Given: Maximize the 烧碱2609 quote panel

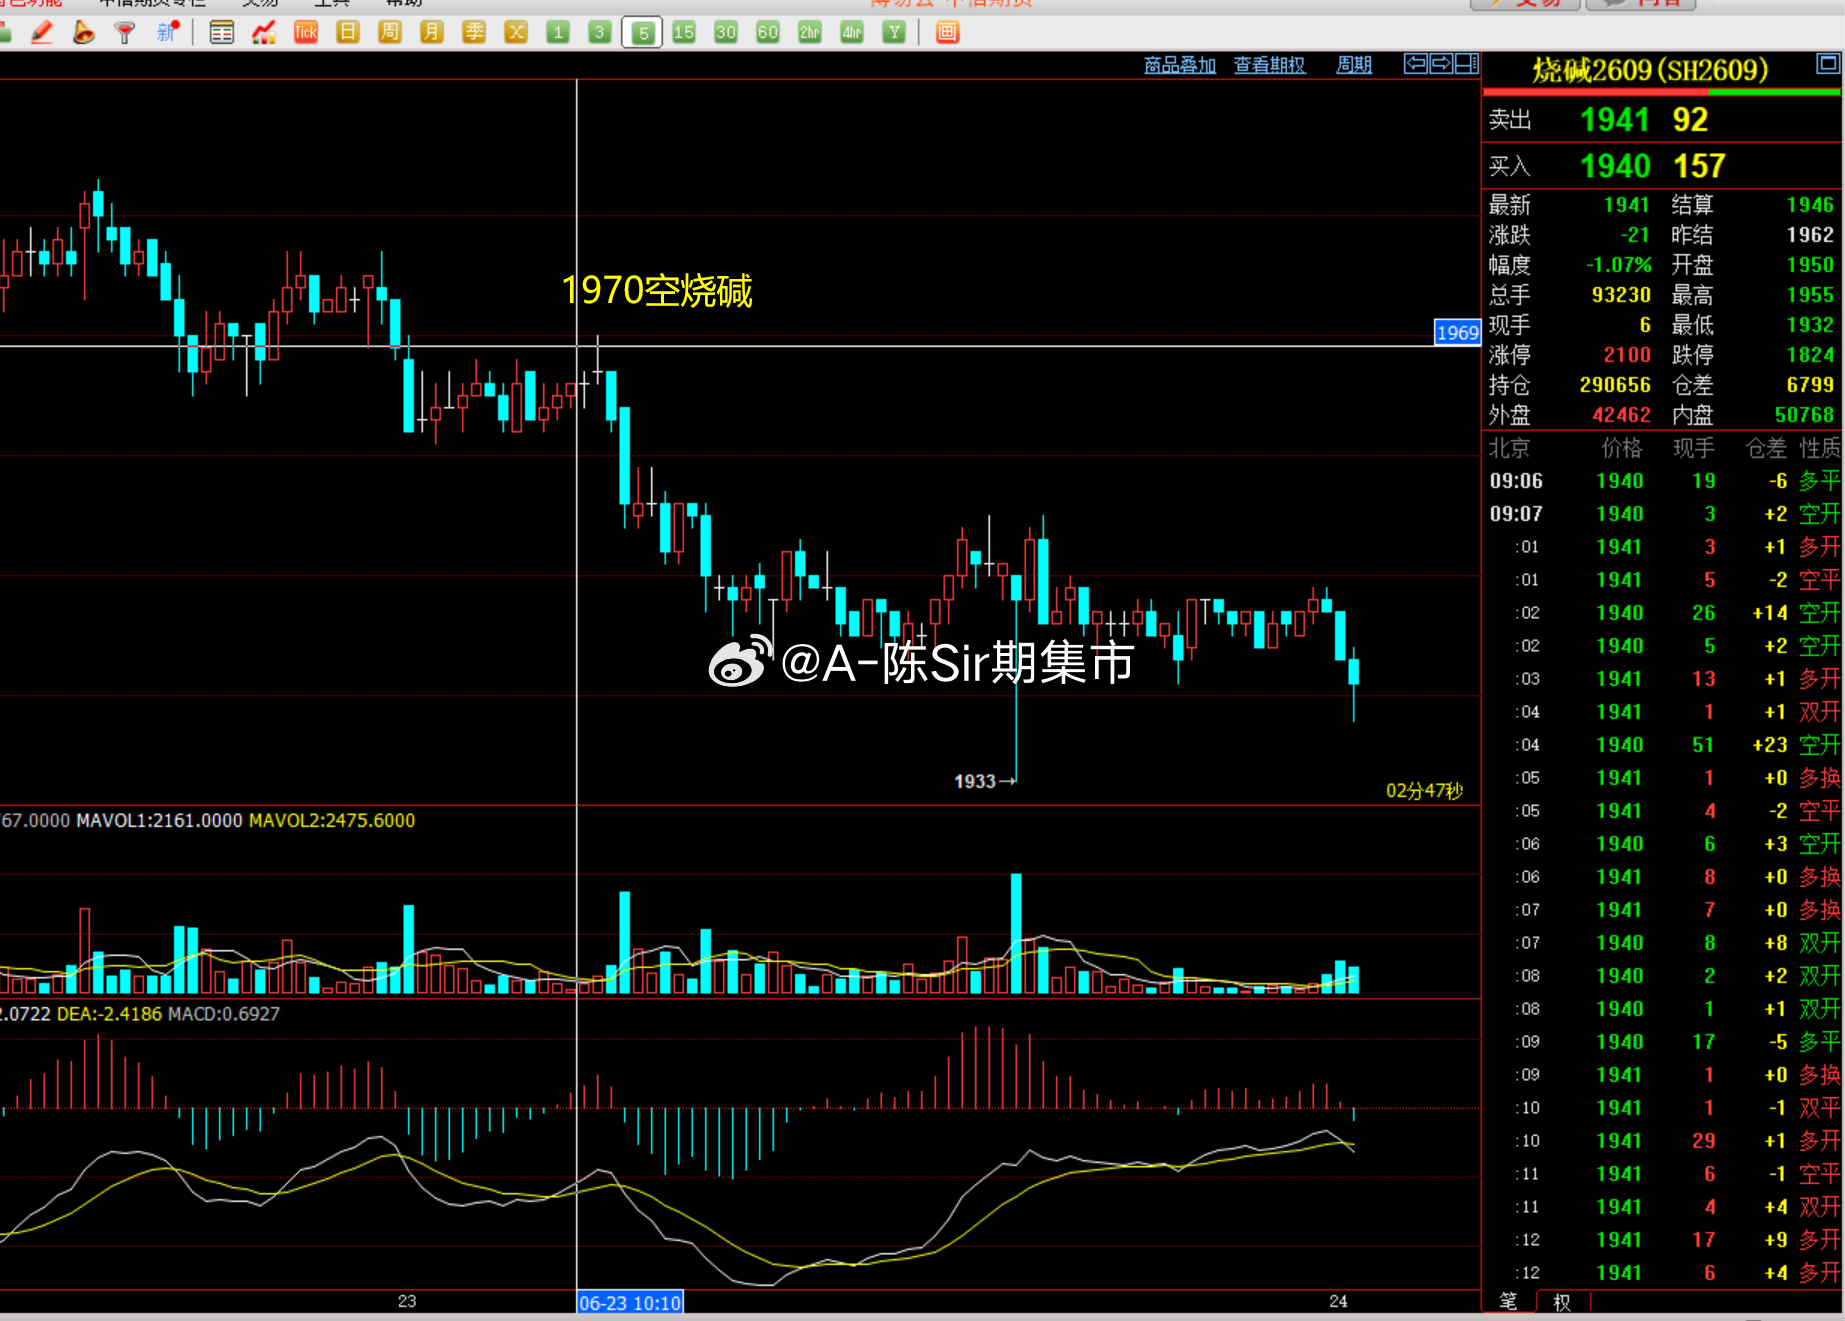Looking at the screenshot, I should tap(1828, 64).
